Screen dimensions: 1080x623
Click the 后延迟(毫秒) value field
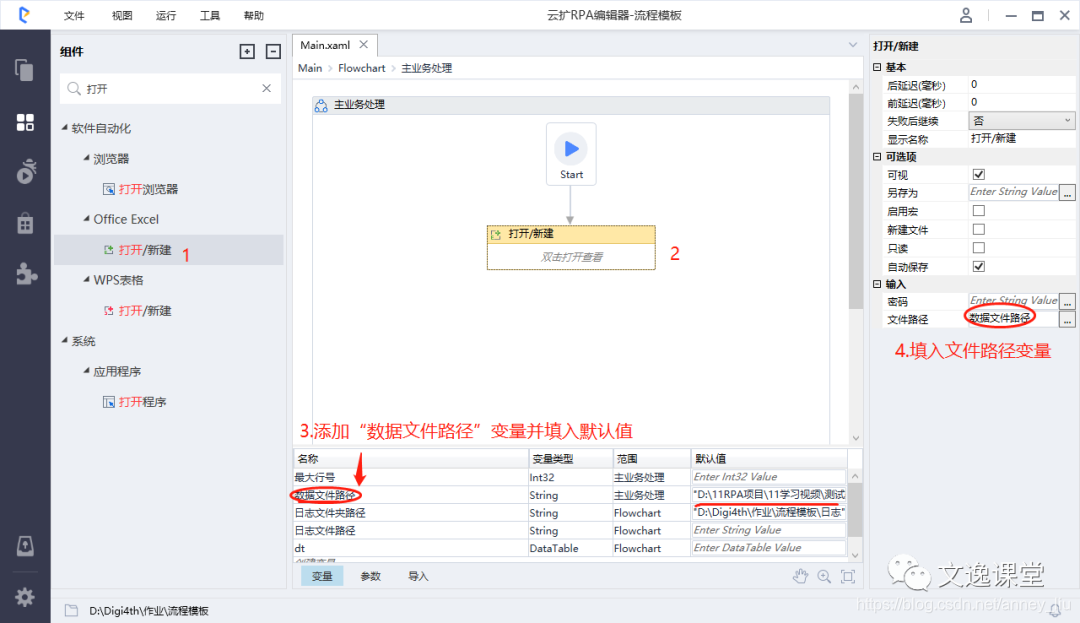(1022, 85)
